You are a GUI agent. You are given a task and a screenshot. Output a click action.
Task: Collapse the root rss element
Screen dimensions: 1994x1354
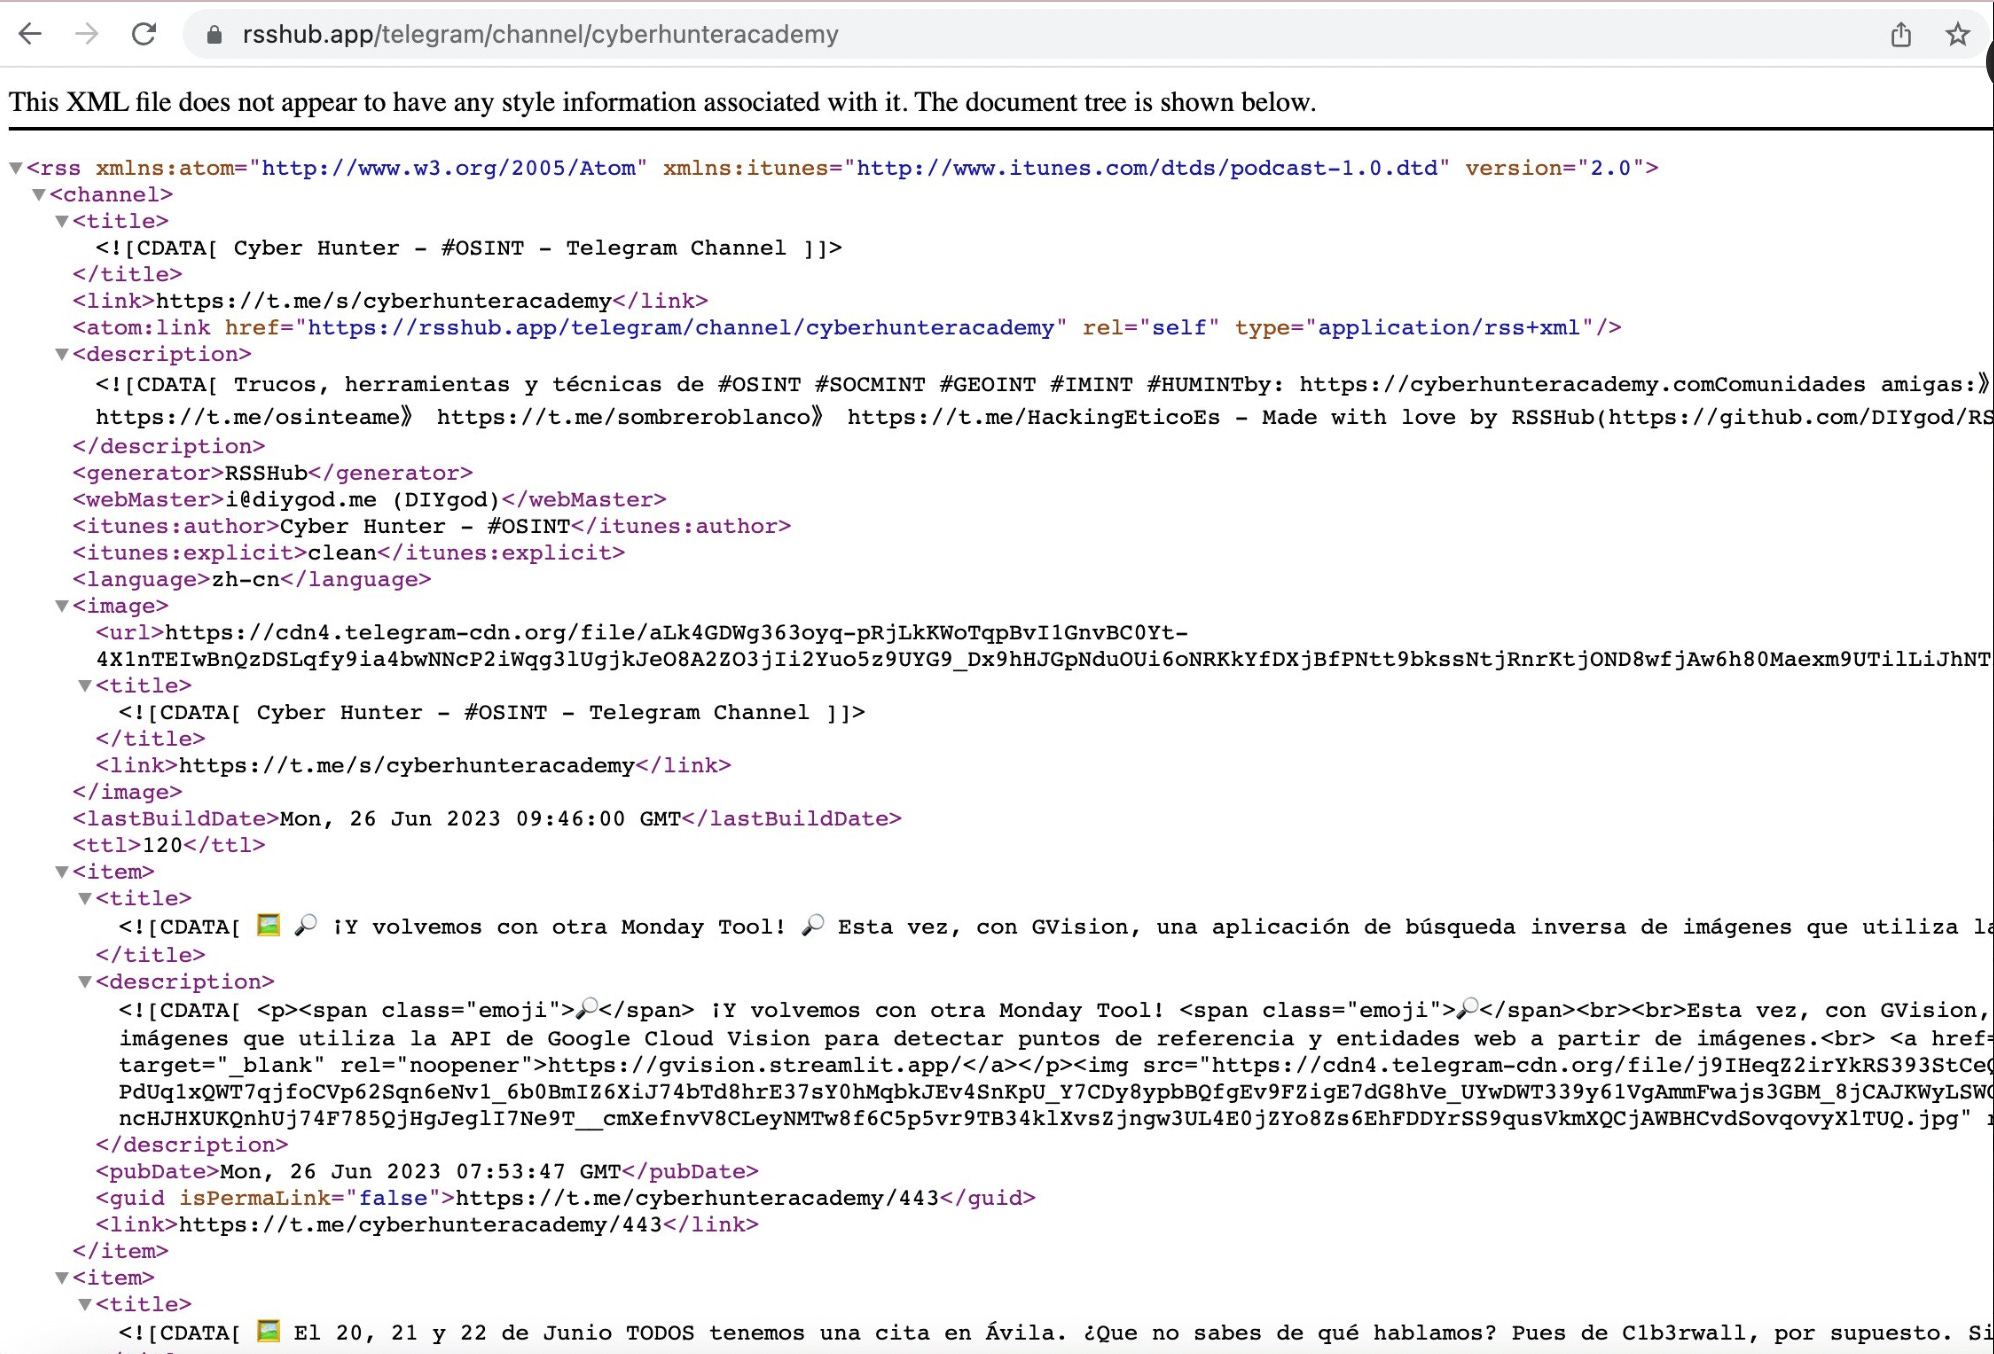click(x=16, y=168)
